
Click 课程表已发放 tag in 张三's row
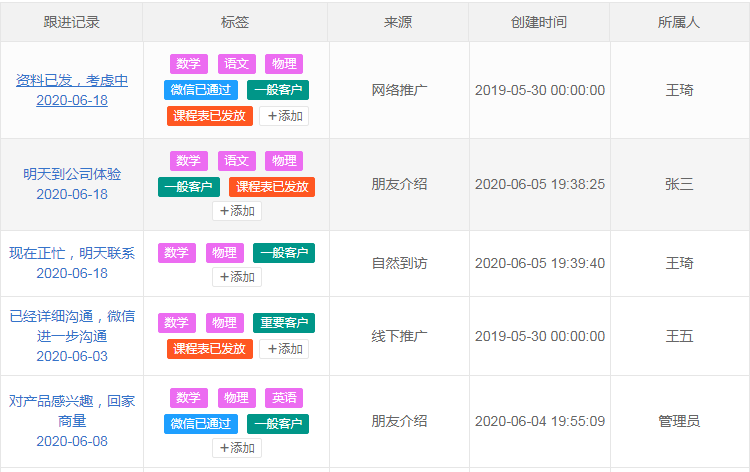272,186
